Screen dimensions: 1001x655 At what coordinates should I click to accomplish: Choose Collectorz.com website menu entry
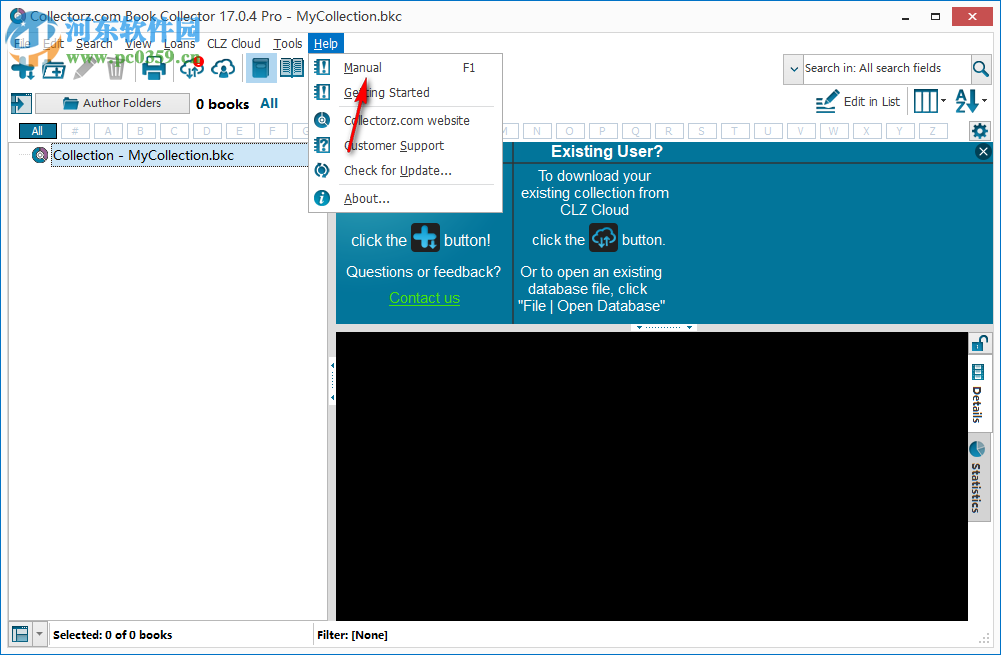pyautogui.click(x=406, y=121)
